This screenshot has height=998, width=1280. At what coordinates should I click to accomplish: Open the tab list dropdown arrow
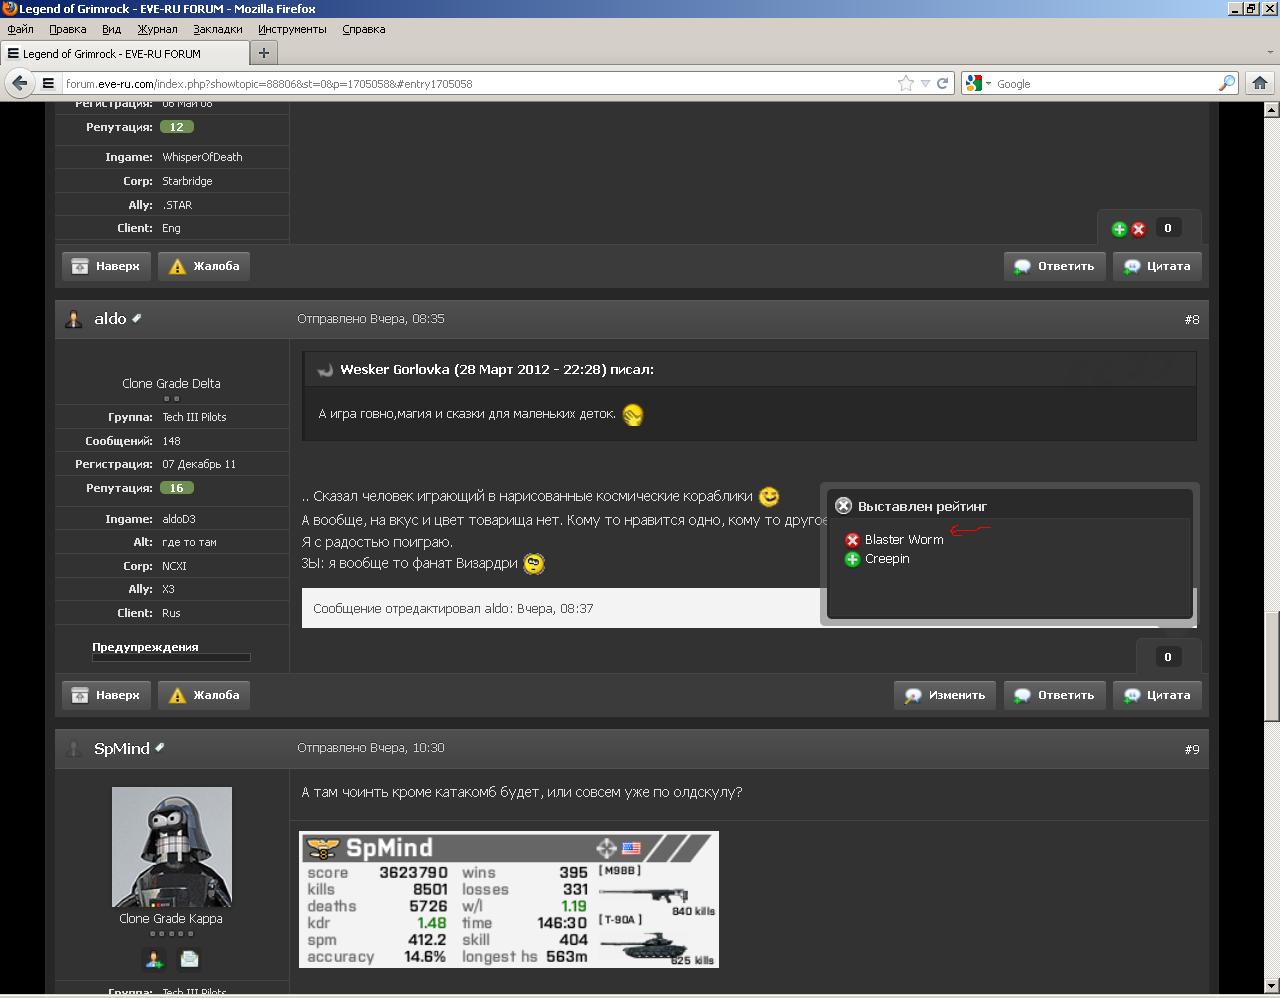(x=1269, y=53)
